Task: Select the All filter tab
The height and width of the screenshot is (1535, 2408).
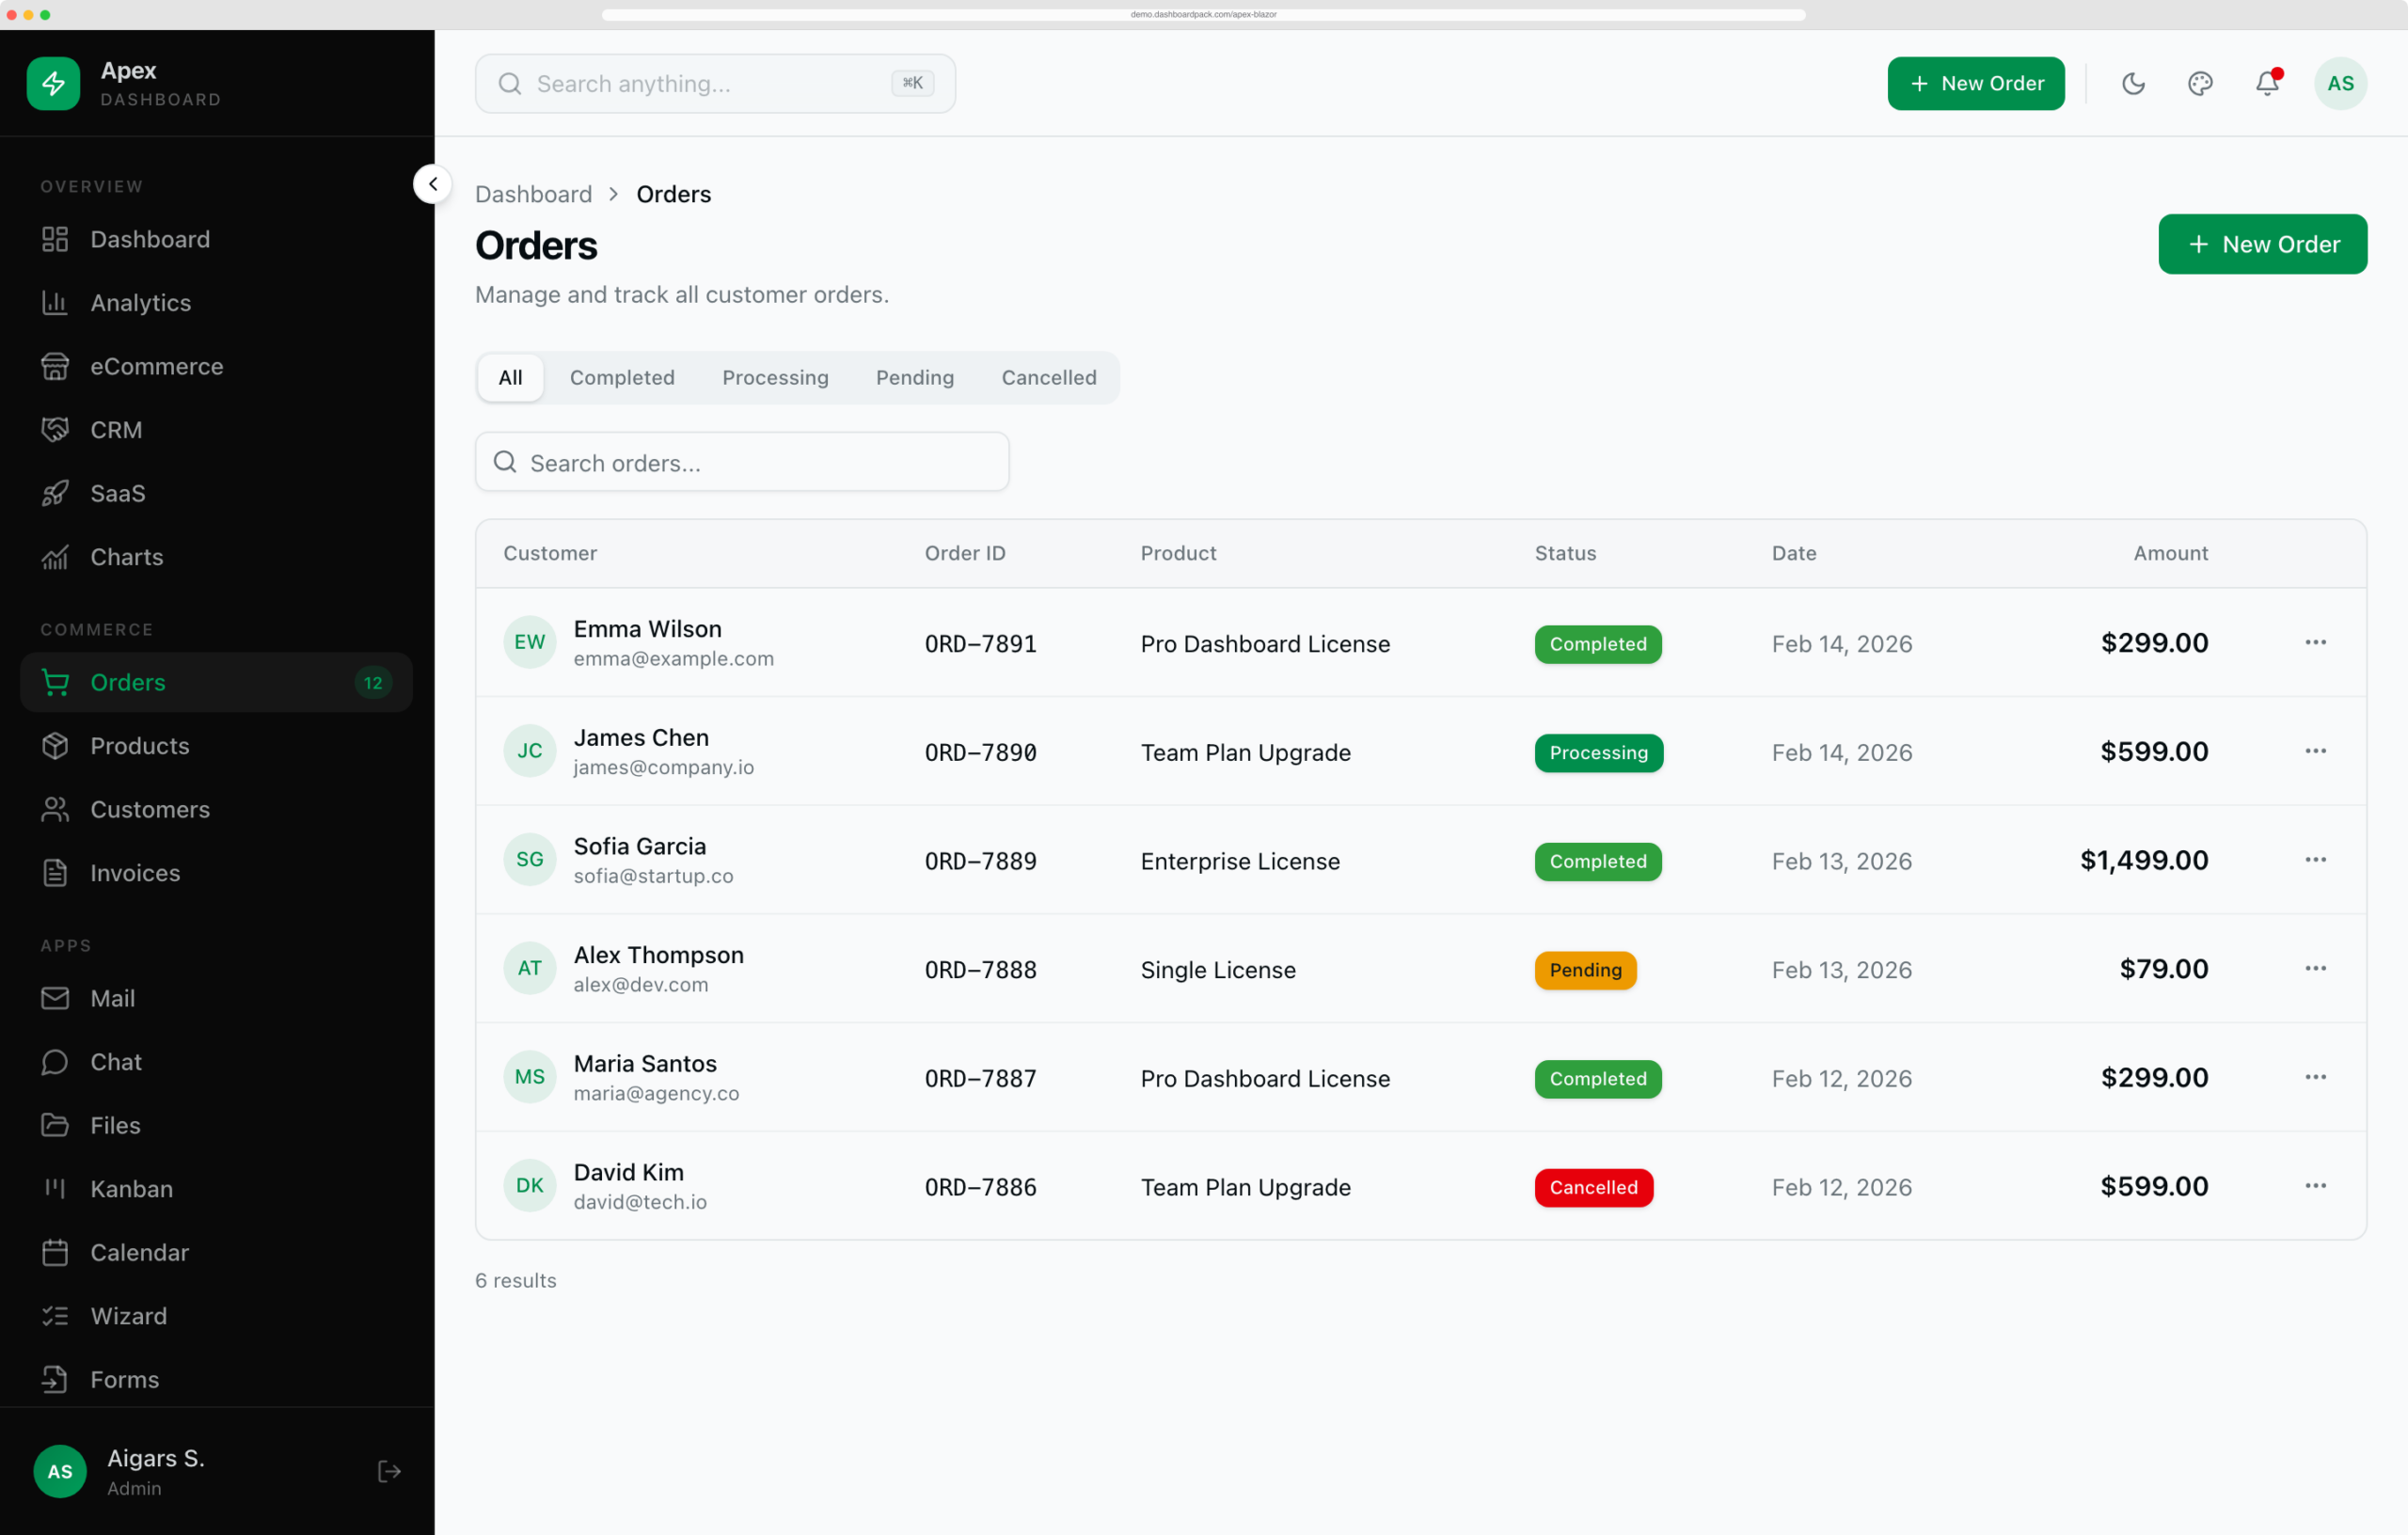Action: pos(510,377)
